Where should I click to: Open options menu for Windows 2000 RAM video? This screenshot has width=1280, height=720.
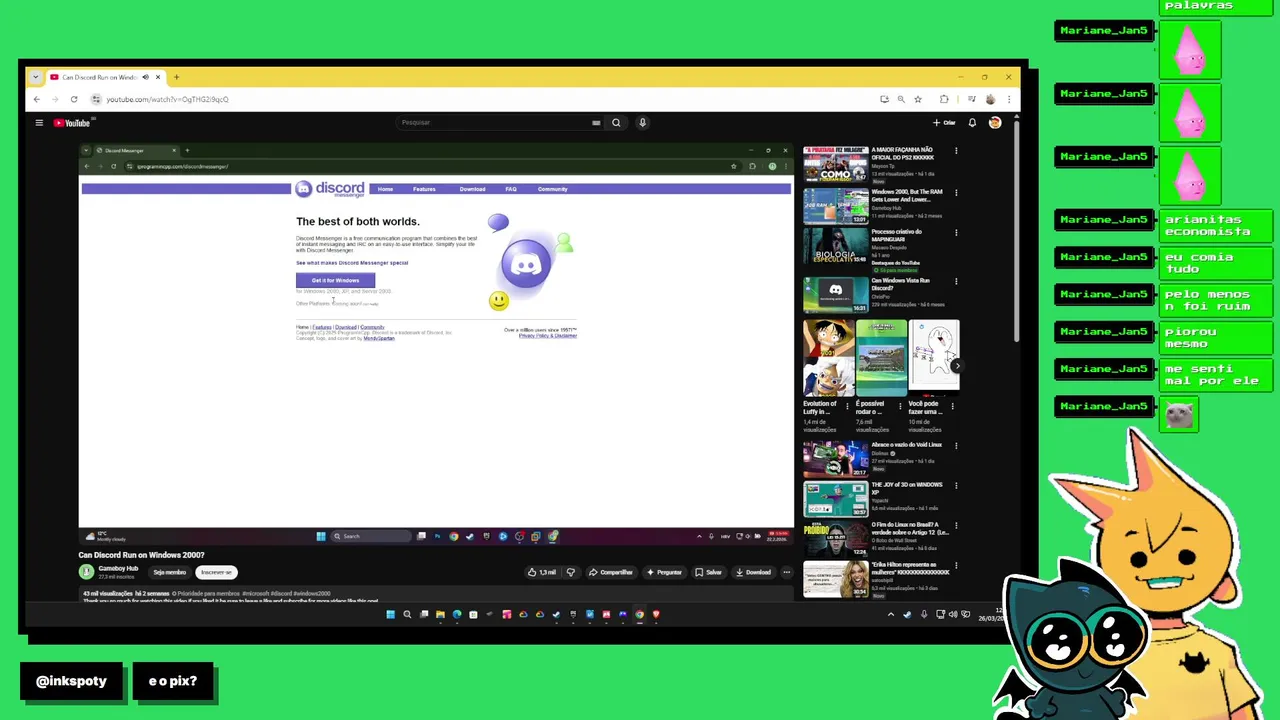[x=956, y=192]
